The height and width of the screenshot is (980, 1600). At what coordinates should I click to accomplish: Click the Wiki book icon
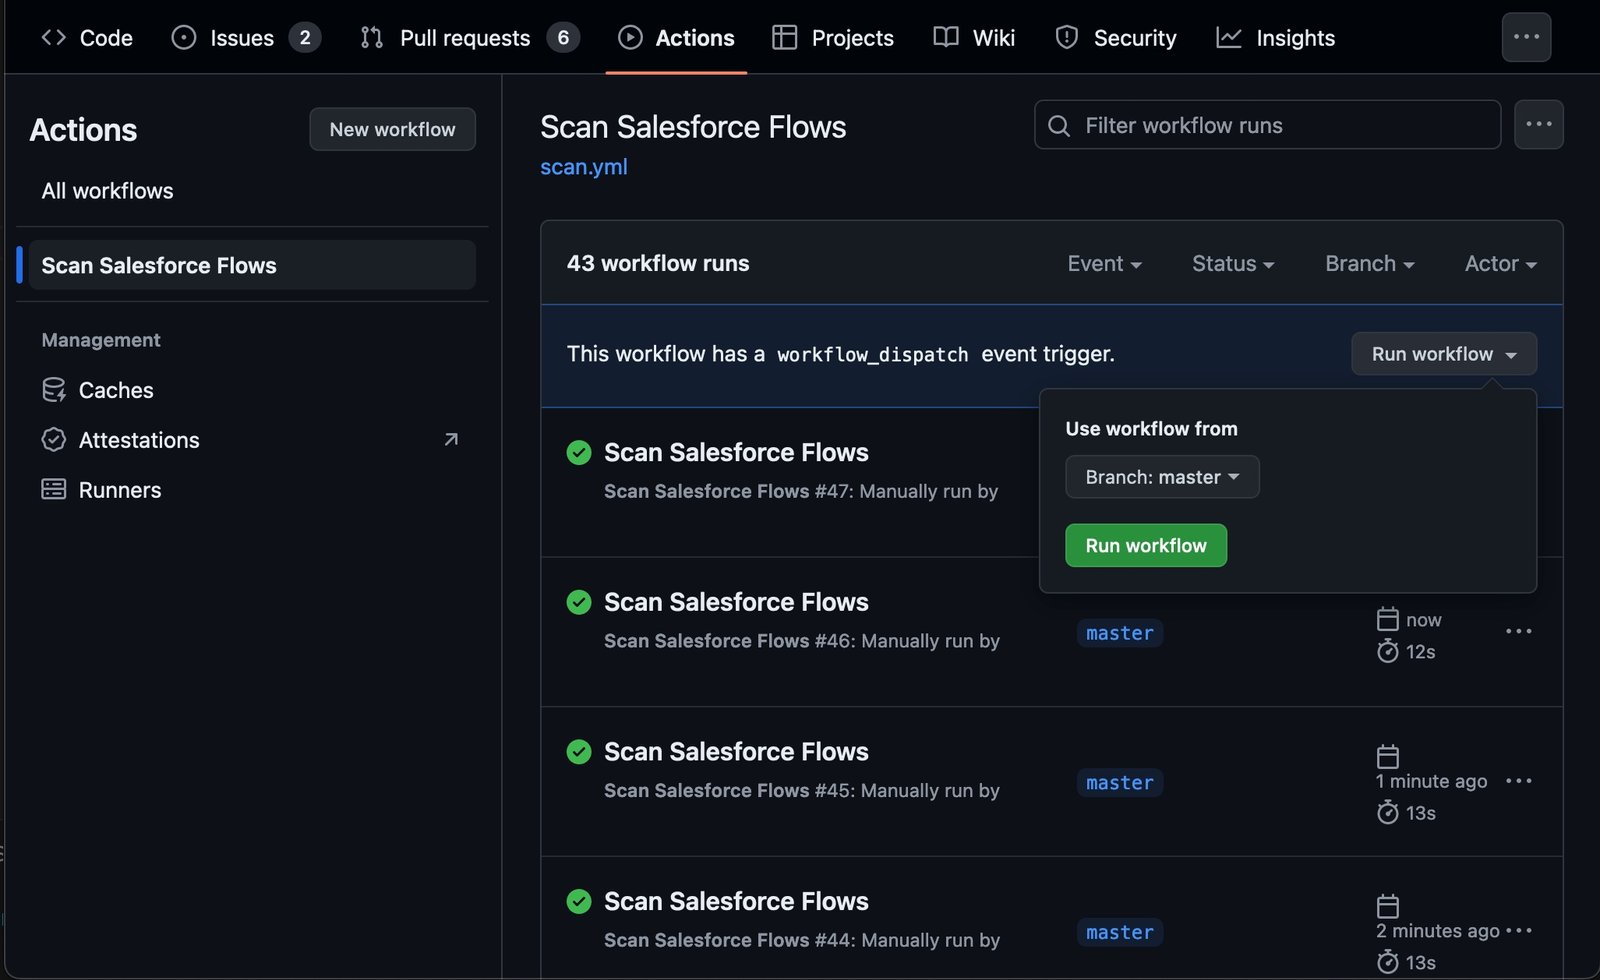946,38
